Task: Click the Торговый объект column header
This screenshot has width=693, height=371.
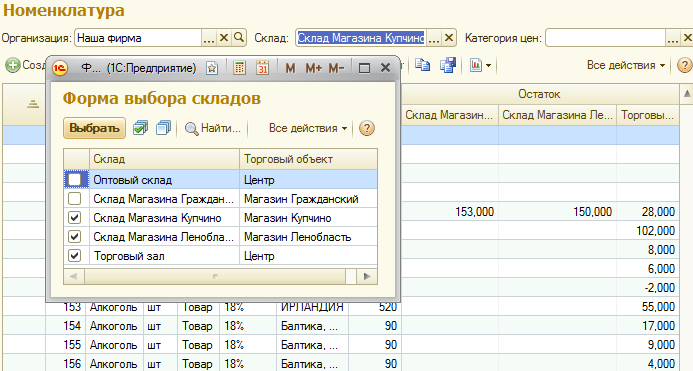Action: tap(308, 159)
